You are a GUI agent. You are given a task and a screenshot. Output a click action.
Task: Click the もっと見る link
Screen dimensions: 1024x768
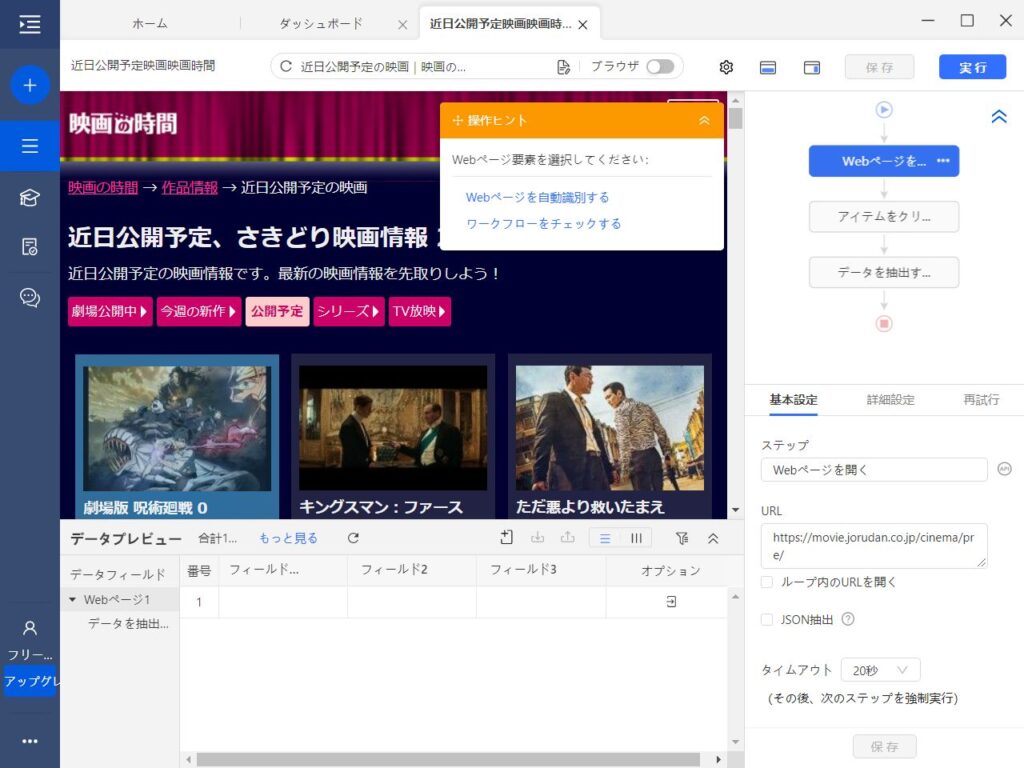point(288,538)
